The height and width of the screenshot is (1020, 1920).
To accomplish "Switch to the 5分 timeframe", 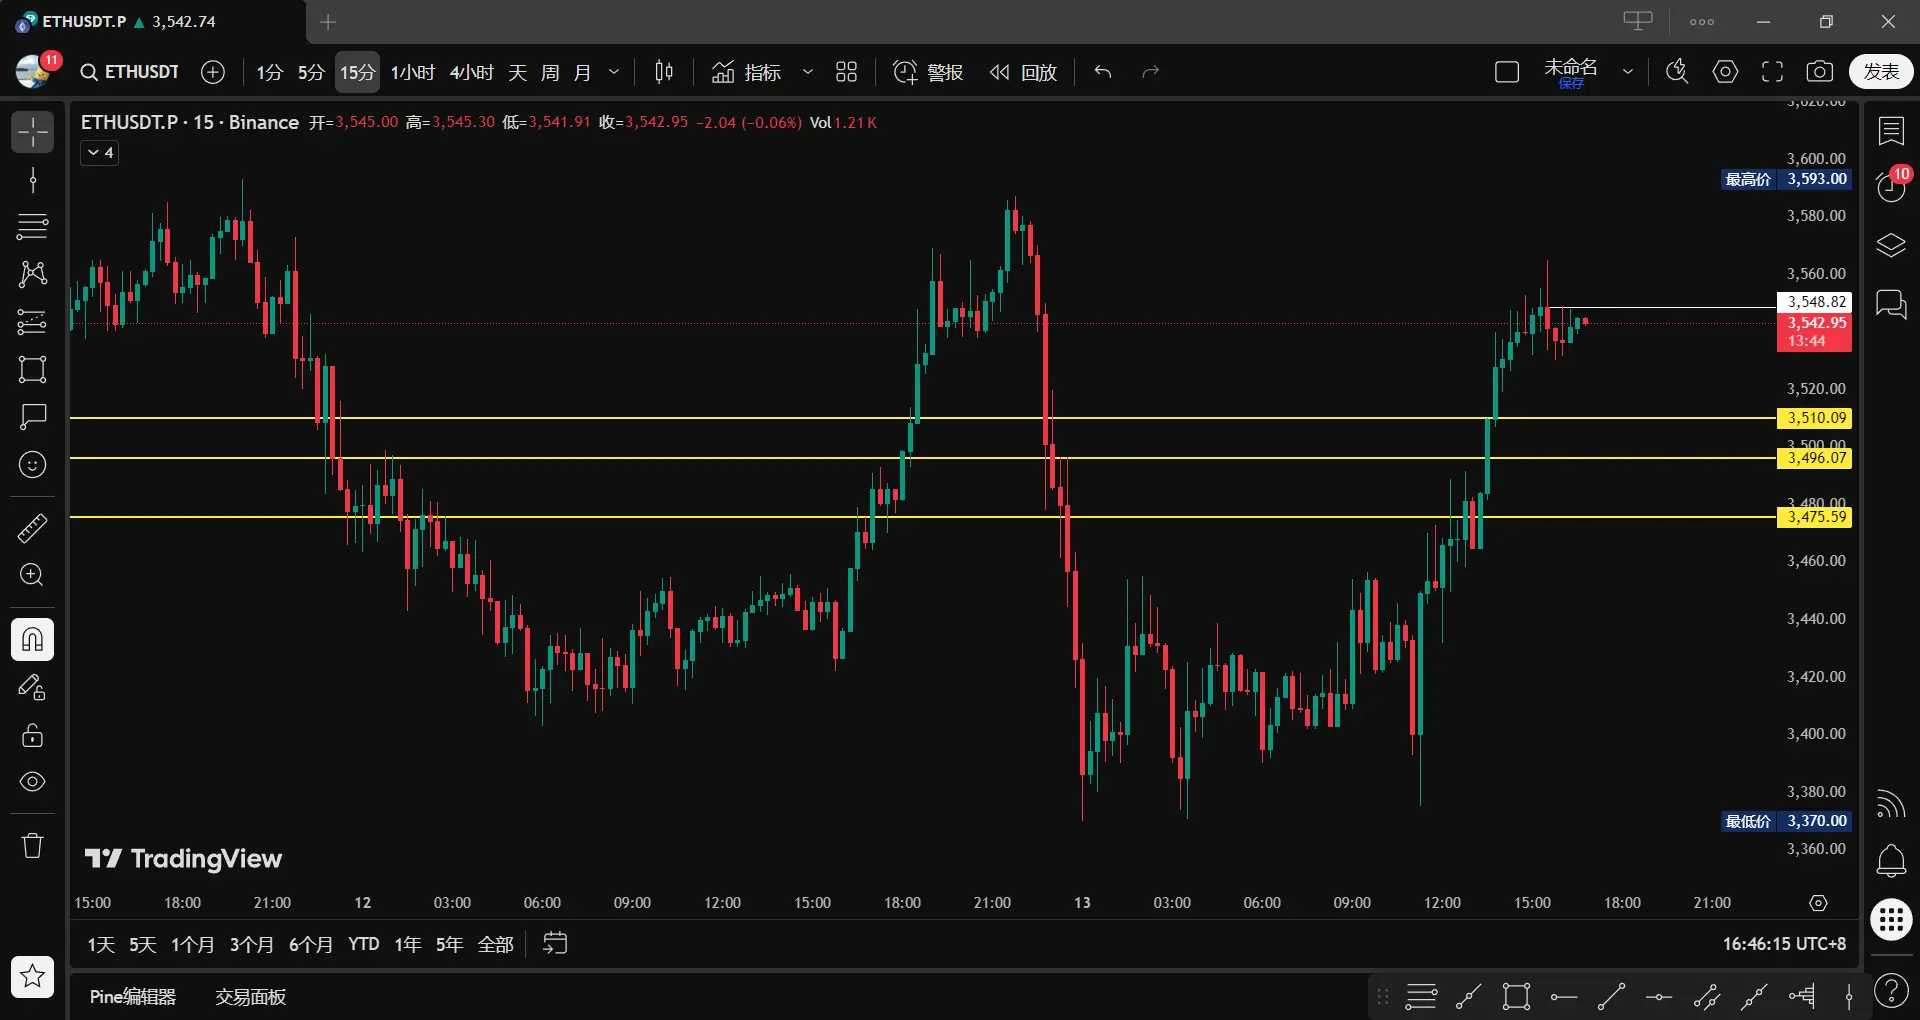I will click(x=311, y=72).
